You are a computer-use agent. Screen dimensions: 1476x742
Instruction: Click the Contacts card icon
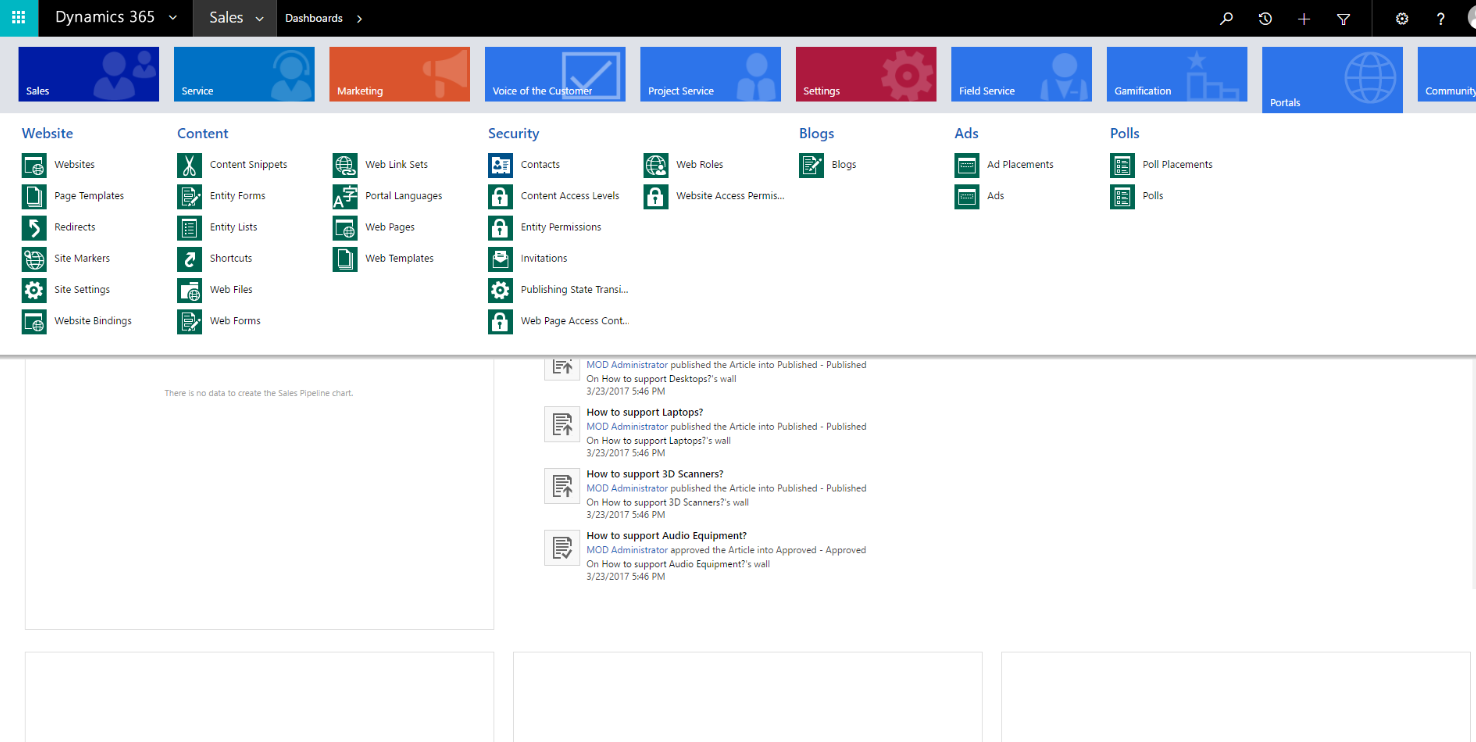click(x=500, y=165)
